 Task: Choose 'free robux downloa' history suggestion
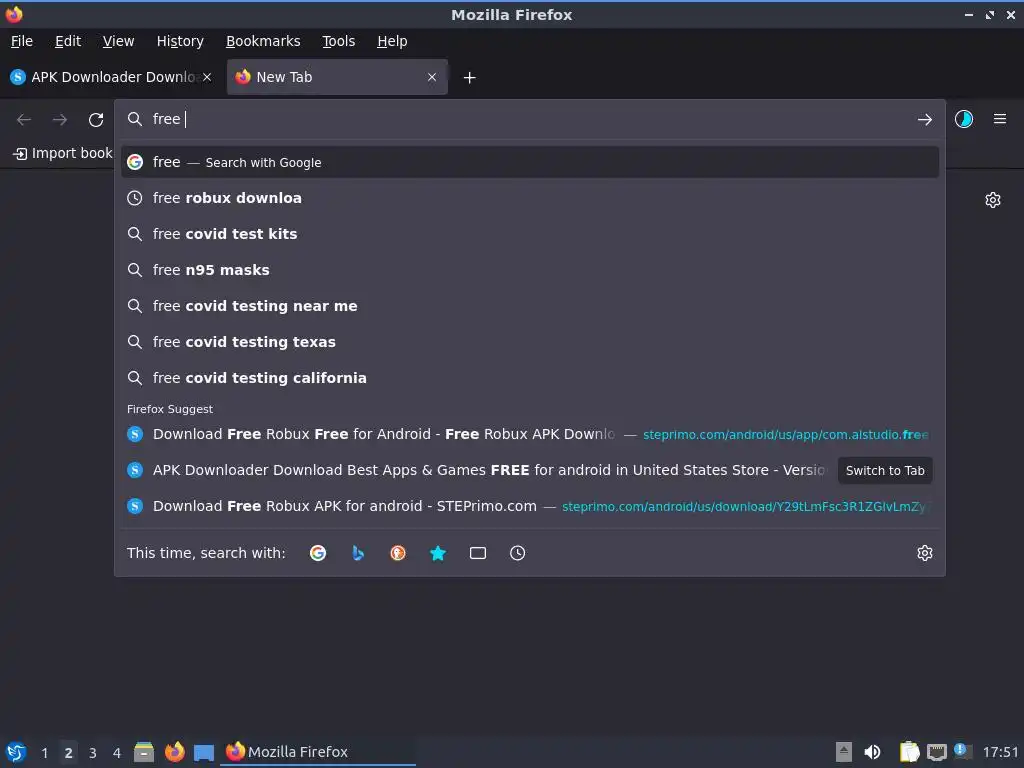click(x=530, y=198)
